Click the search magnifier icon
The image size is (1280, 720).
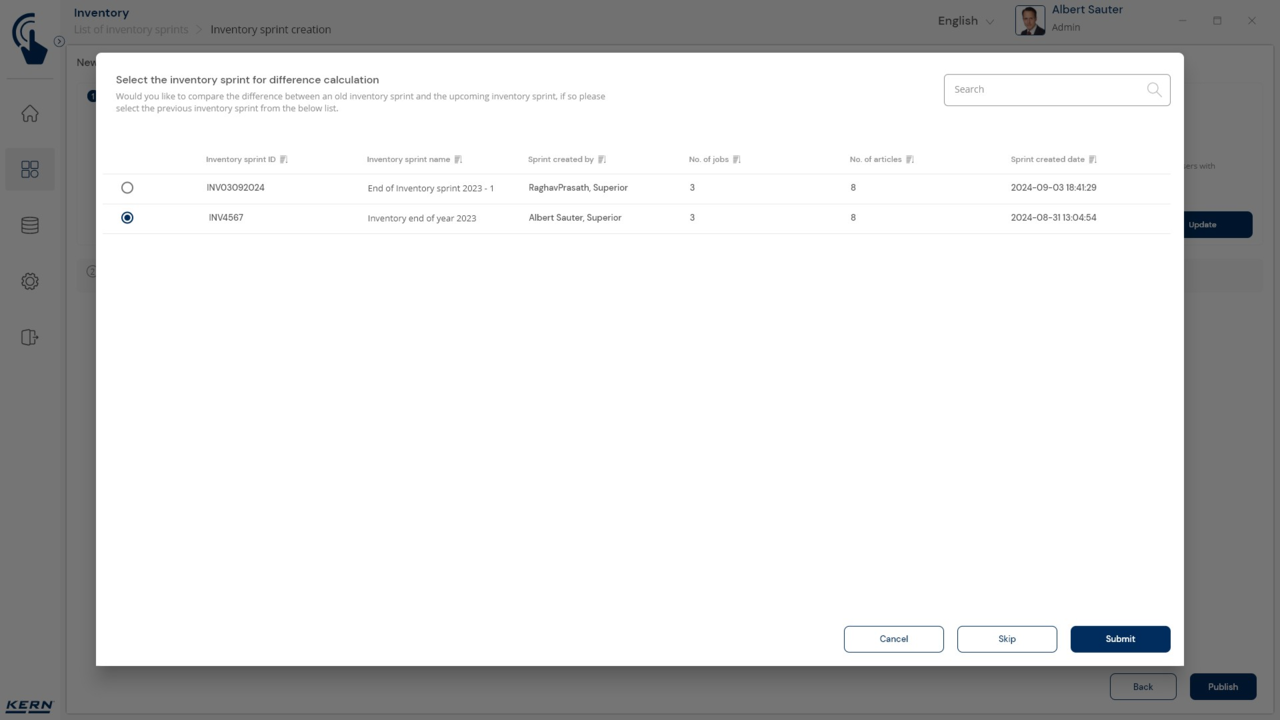point(1154,90)
